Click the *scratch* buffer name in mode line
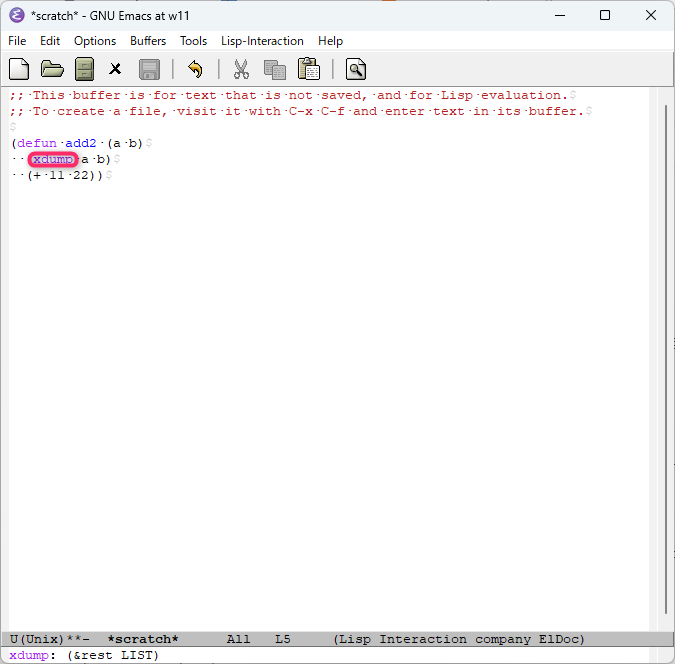Viewport: 675px width, 664px height. (143, 639)
